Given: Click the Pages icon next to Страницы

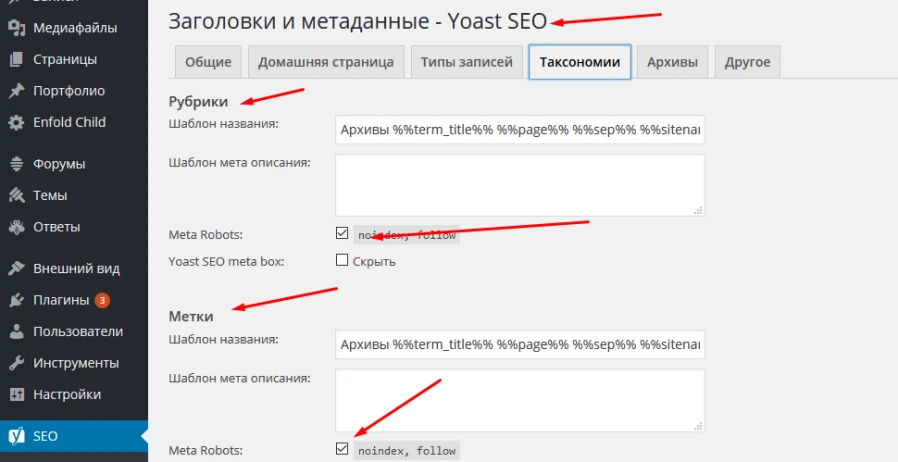Looking at the screenshot, I should pos(17,59).
